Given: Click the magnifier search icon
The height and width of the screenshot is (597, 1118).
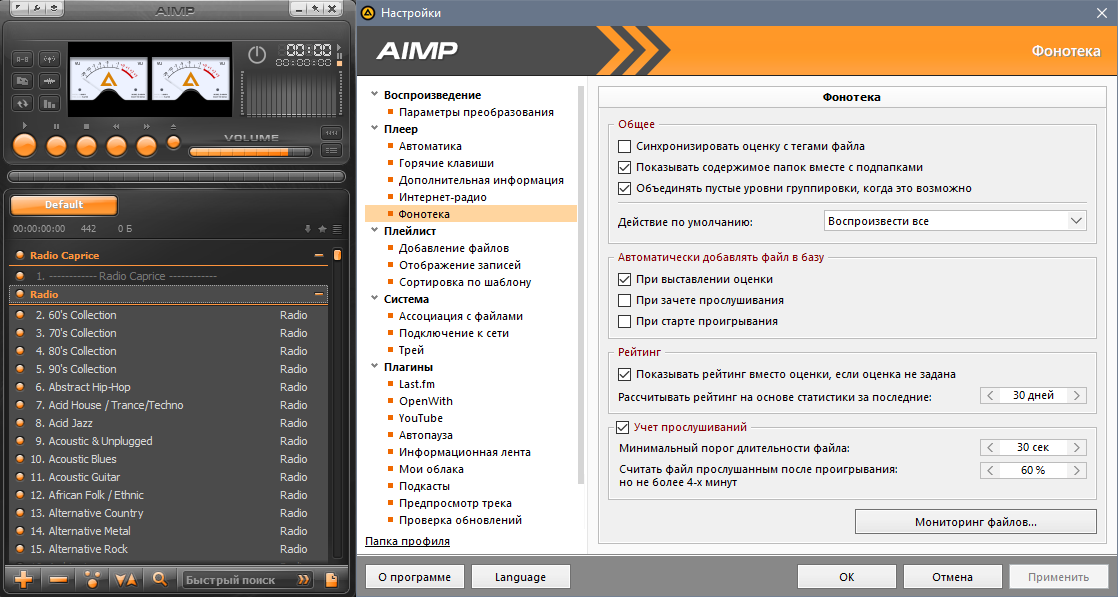Looking at the screenshot, I should pos(160,579).
